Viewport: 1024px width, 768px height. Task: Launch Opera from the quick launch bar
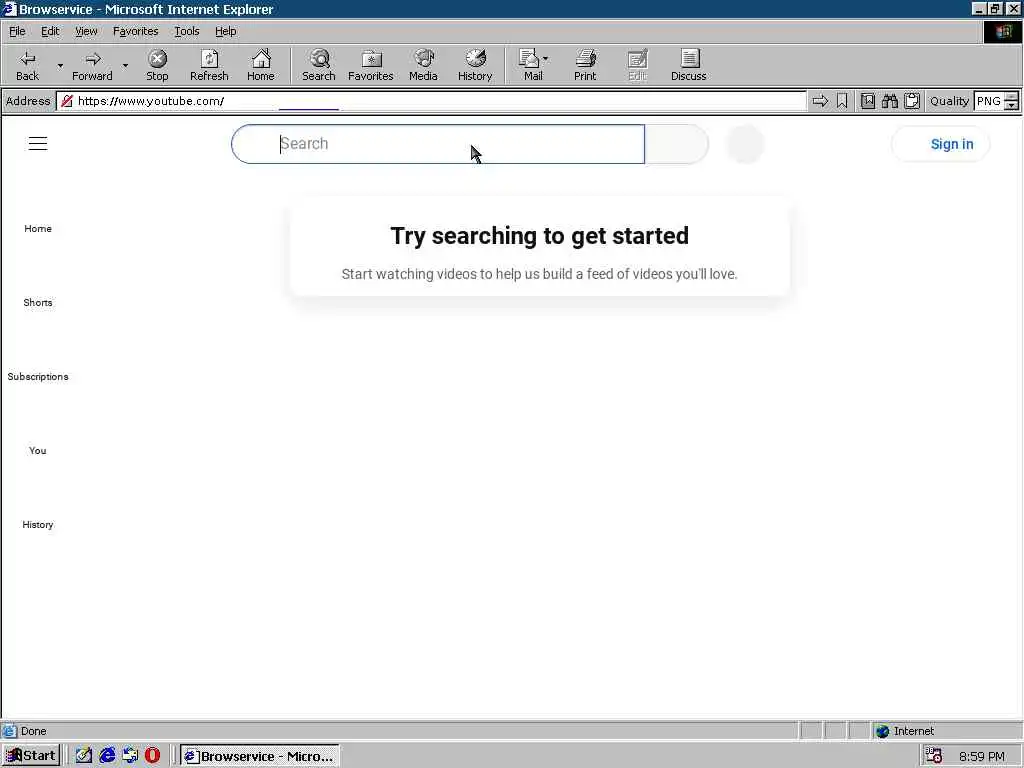(152, 756)
